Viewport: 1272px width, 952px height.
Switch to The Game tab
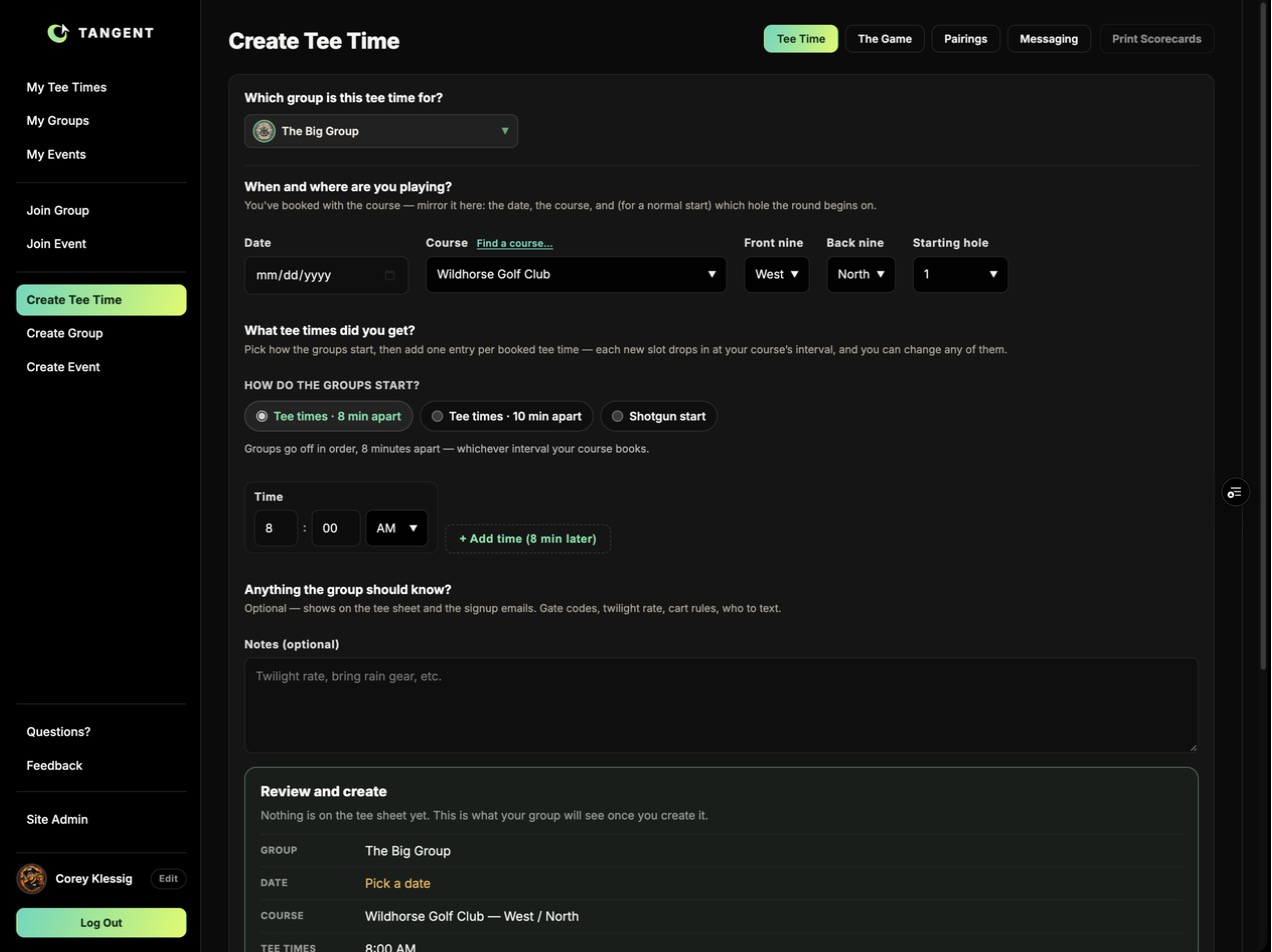pos(885,39)
